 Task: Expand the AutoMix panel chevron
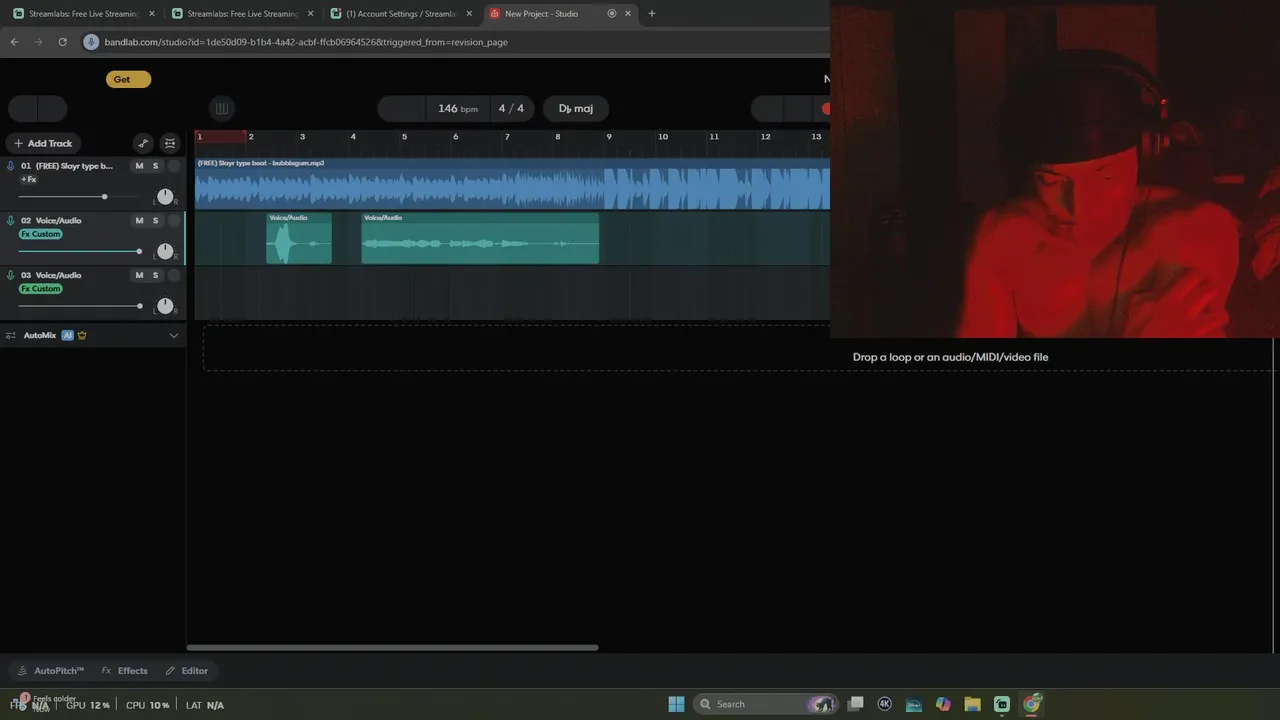[173, 335]
